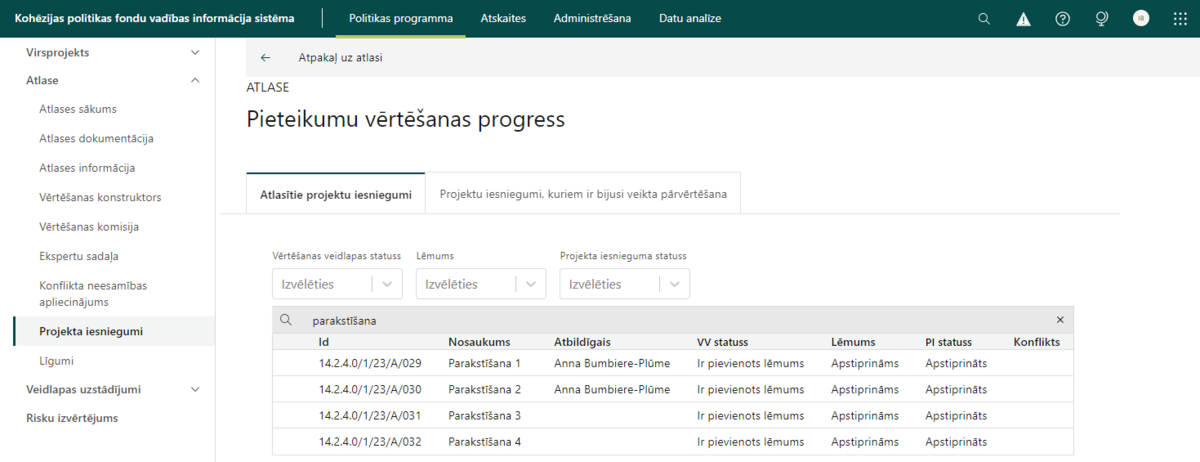Switch to the pārvērtēšana projects tab
Image resolution: width=1200 pixels, height=462 pixels.
[583, 194]
